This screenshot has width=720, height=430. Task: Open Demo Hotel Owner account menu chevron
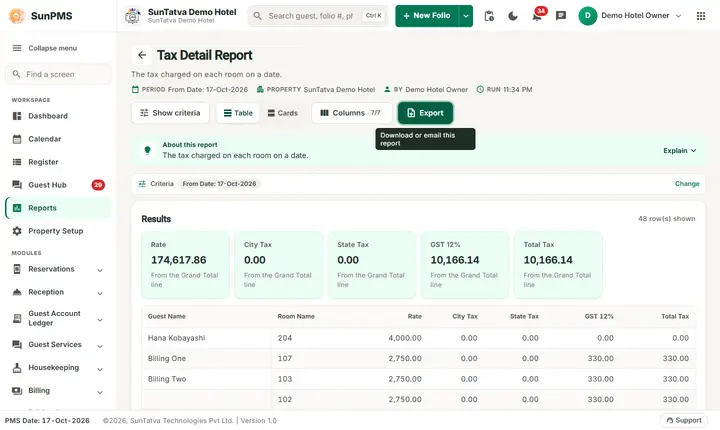pos(678,16)
